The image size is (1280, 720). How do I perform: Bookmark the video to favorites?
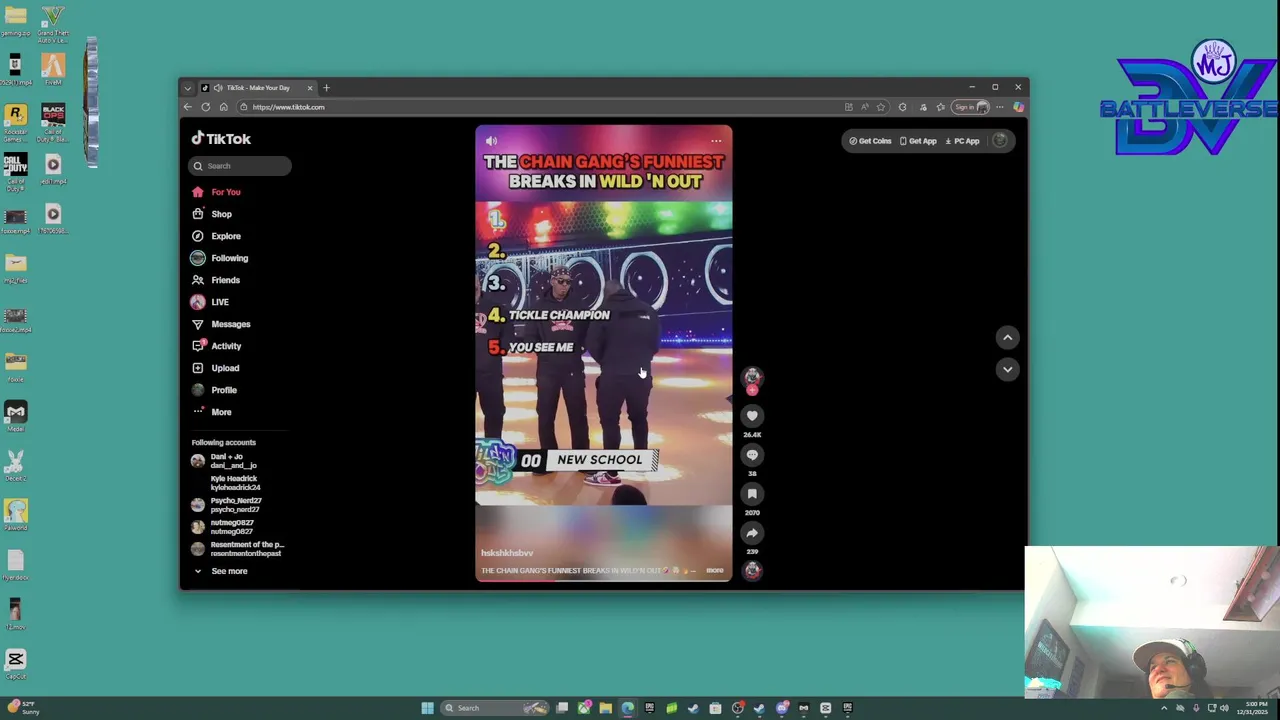(752, 494)
